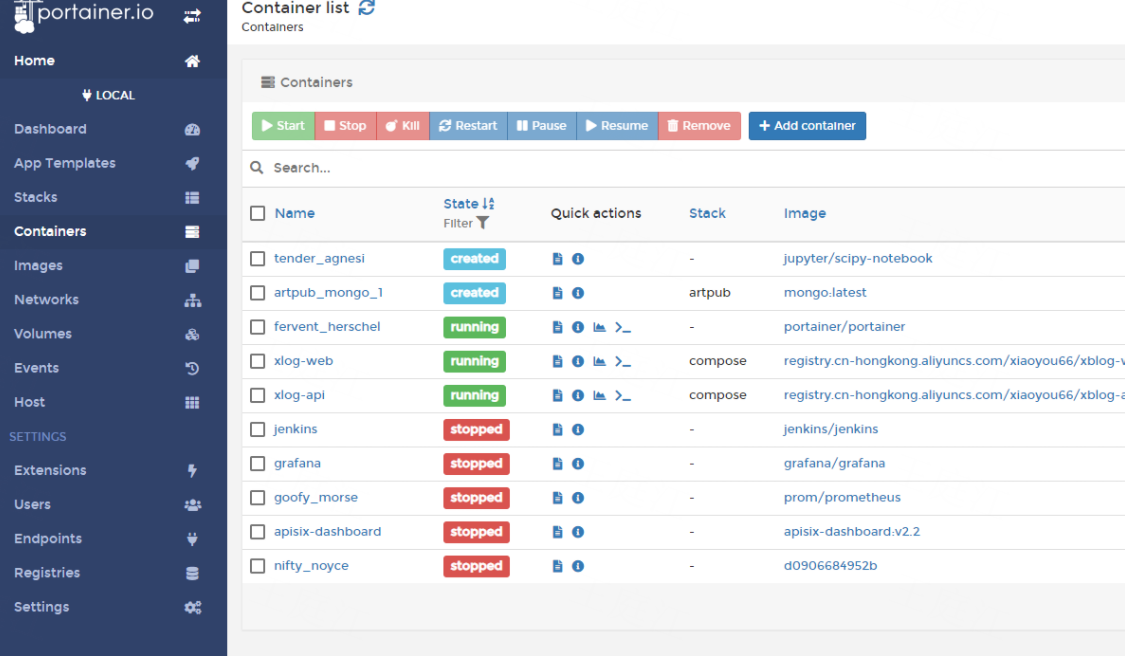Open logs icon for goofy_morse
This screenshot has width=1125, height=656.
click(x=557, y=497)
